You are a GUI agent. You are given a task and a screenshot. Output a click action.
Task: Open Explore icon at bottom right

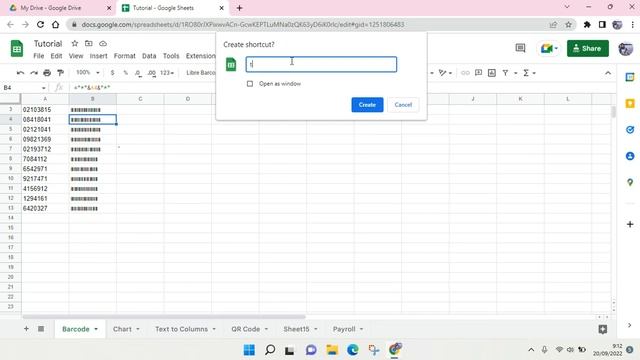point(603,329)
